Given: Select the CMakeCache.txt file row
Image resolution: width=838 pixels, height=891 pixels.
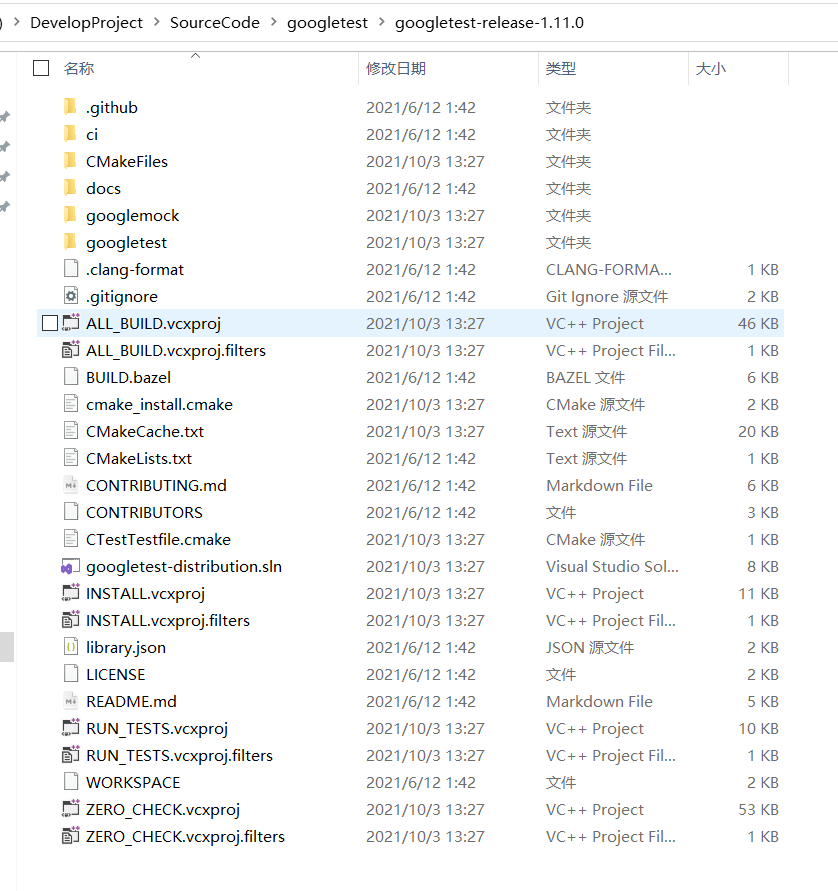Looking at the screenshot, I should 410,431.
